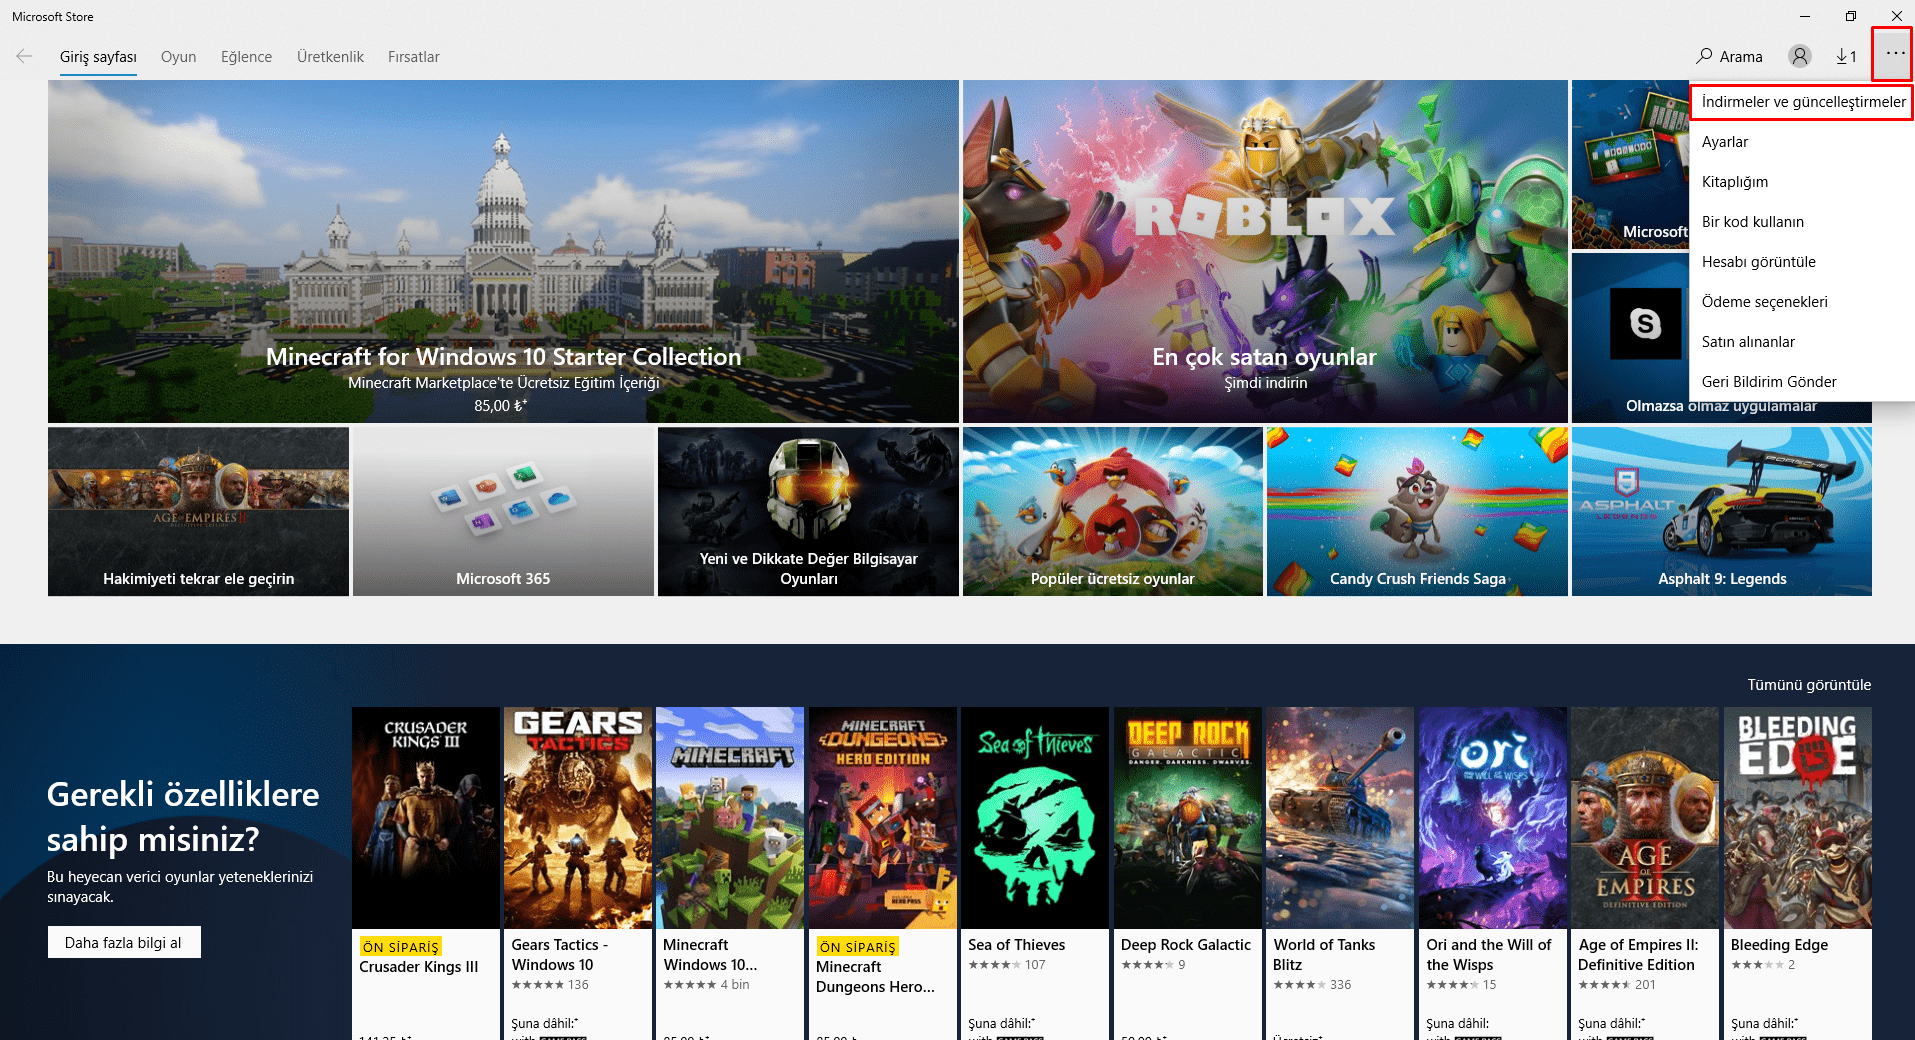The width and height of the screenshot is (1915, 1040).
Task: Close the Microsoft Store window
Action: (x=1896, y=16)
